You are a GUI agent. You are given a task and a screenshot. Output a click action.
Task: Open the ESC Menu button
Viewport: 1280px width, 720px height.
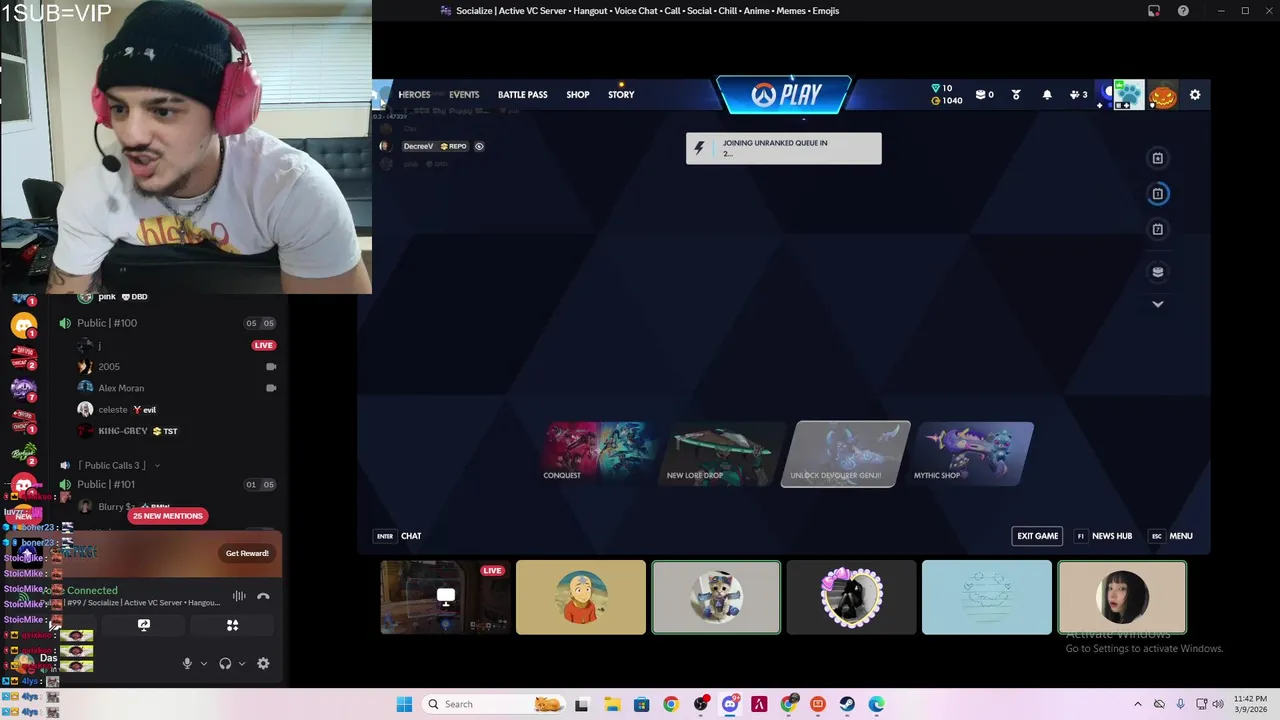click(x=1171, y=536)
